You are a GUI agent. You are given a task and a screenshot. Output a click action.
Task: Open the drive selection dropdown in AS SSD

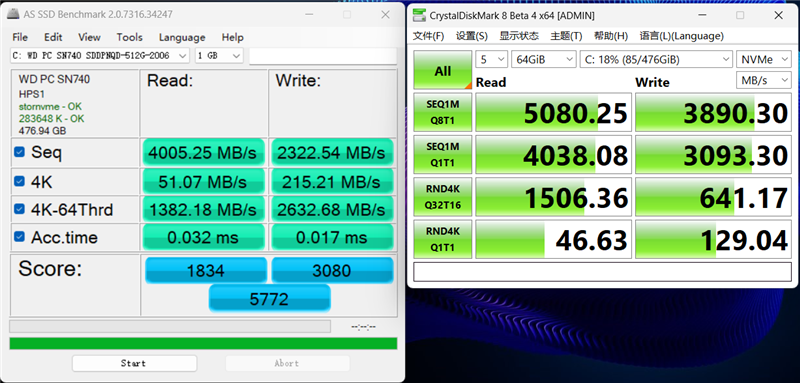pyautogui.click(x=99, y=56)
